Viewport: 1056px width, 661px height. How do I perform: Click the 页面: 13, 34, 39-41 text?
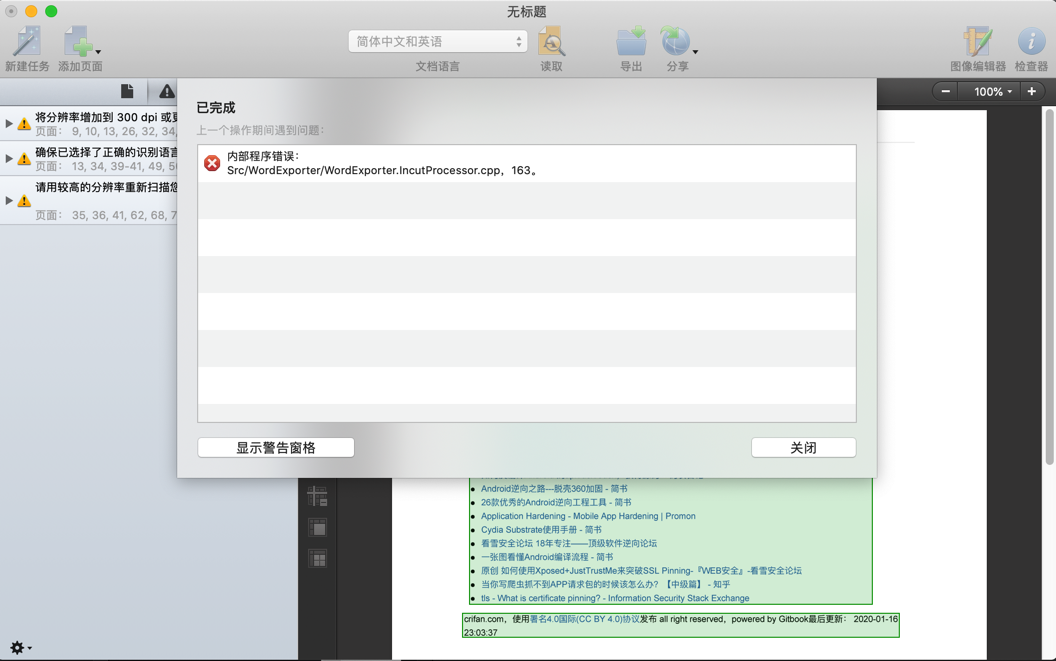click(x=106, y=166)
